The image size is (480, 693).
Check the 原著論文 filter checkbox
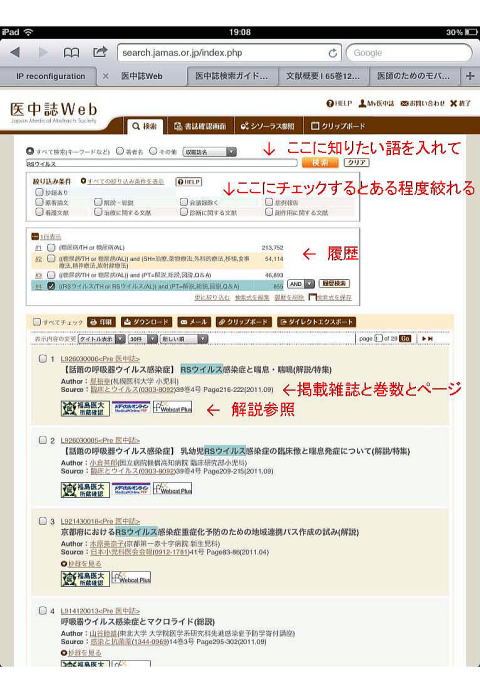[x=39, y=202]
